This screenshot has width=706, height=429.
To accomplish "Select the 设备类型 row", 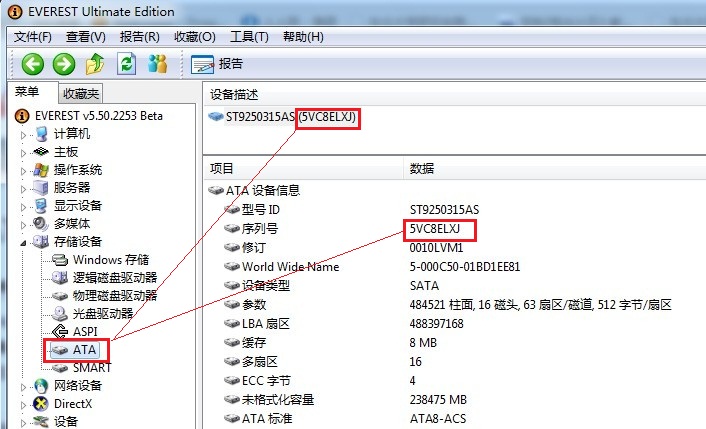I will pyautogui.click(x=266, y=286).
